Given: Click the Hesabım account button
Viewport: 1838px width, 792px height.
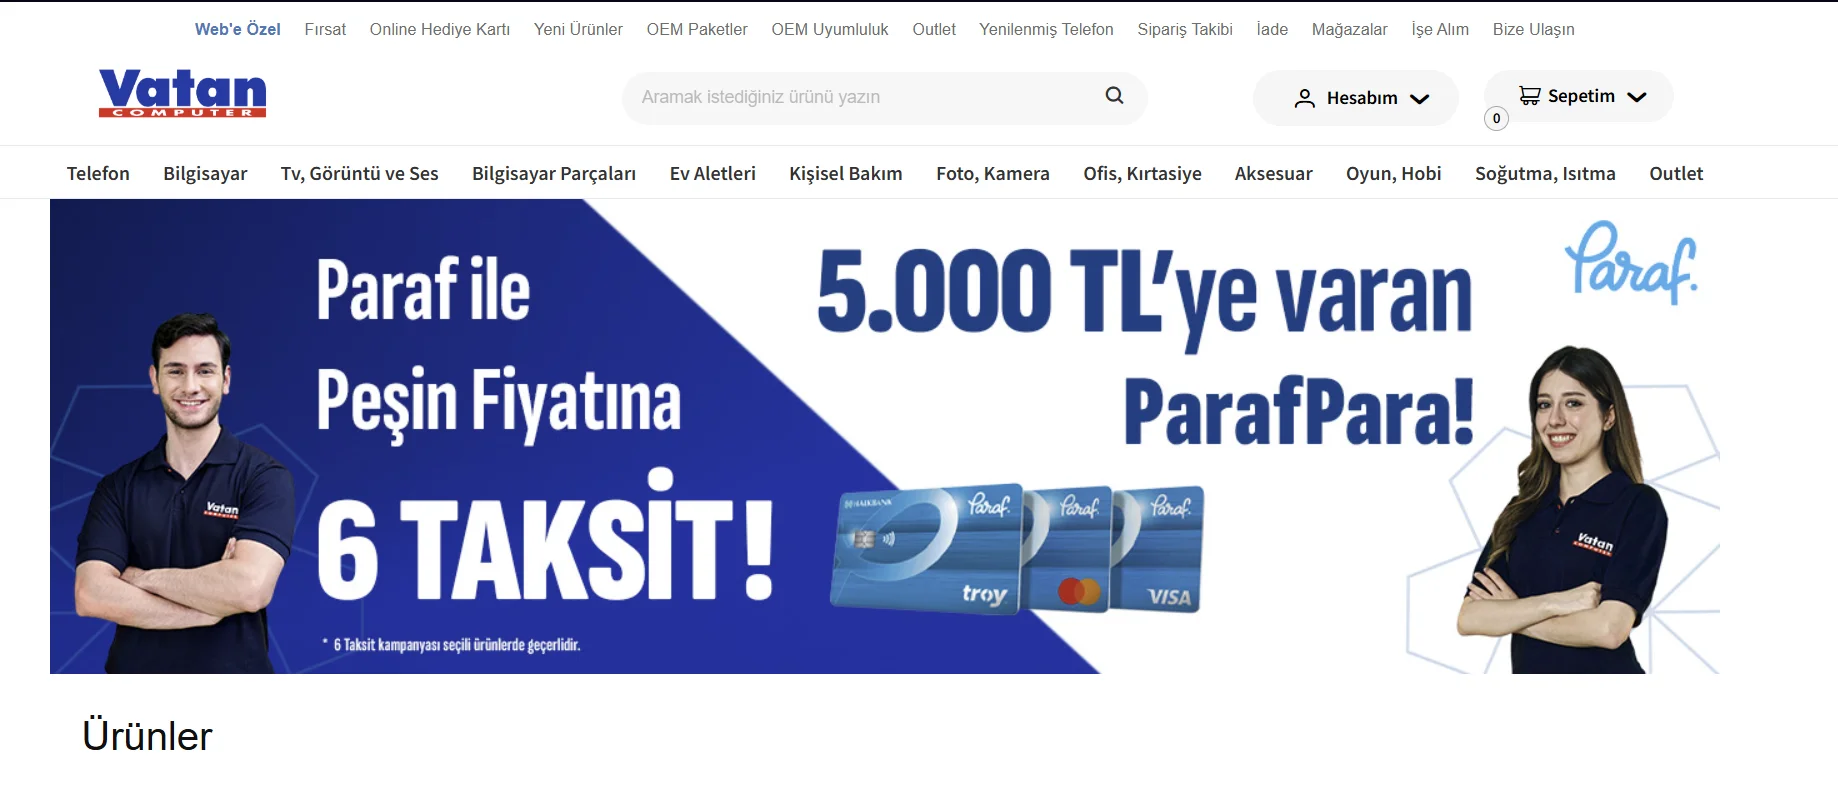Looking at the screenshot, I should point(1356,98).
